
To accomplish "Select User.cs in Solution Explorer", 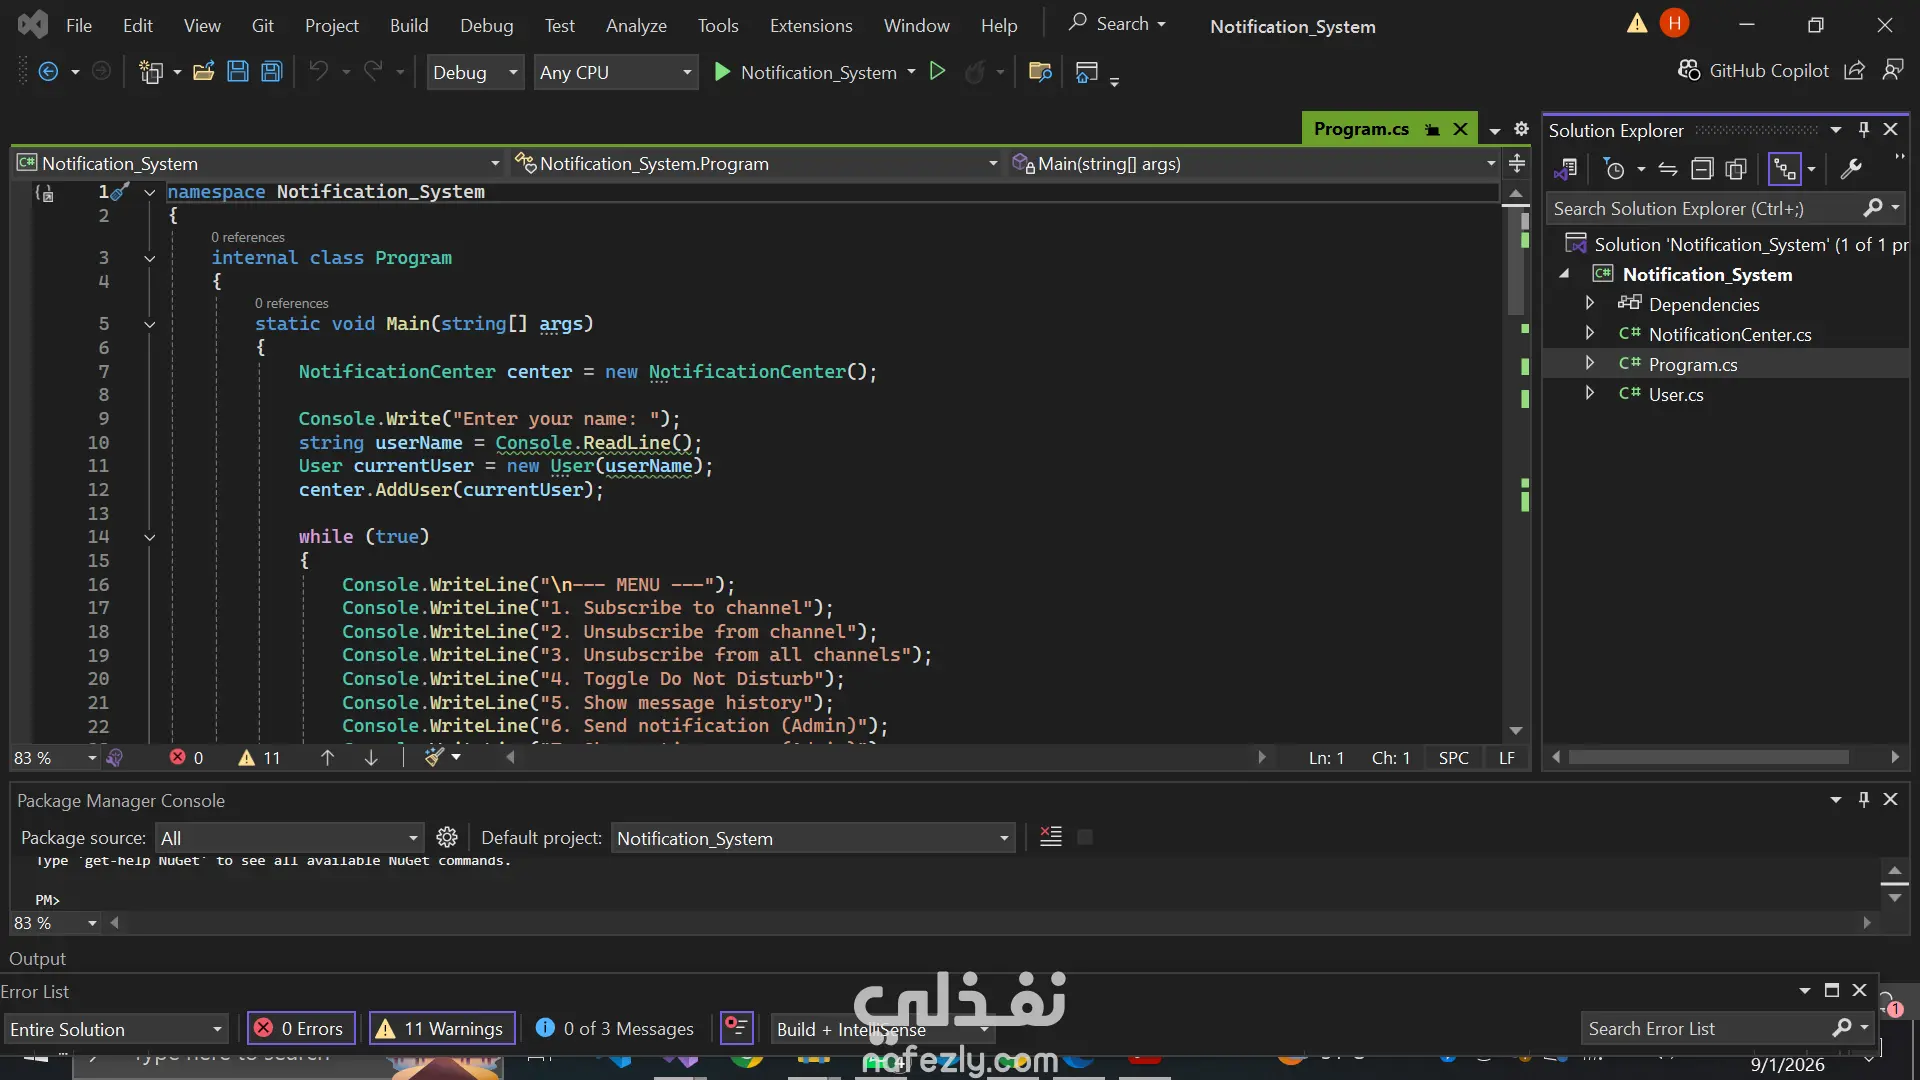I will coord(1675,394).
